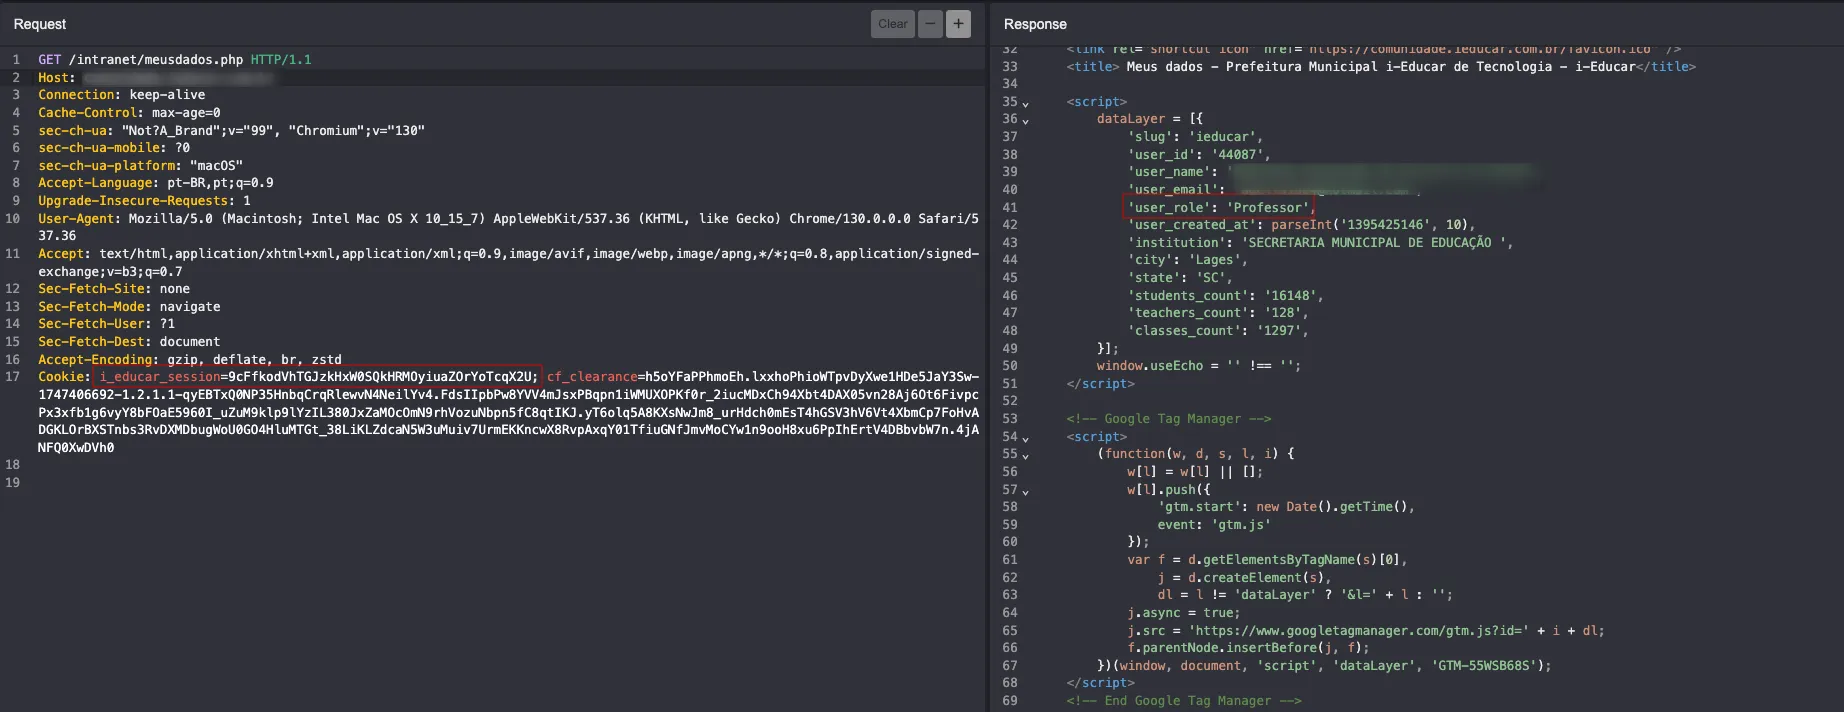Viewport: 1844px width, 712px height.
Task: Click the Clear button in Request panel
Action: (892, 24)
